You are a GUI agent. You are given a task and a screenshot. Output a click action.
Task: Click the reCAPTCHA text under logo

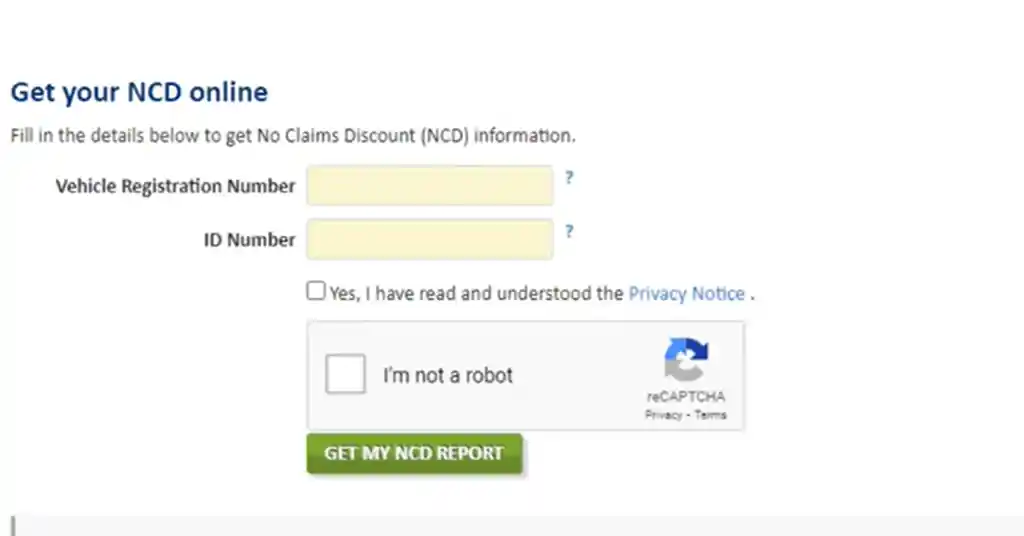[686, 396]
